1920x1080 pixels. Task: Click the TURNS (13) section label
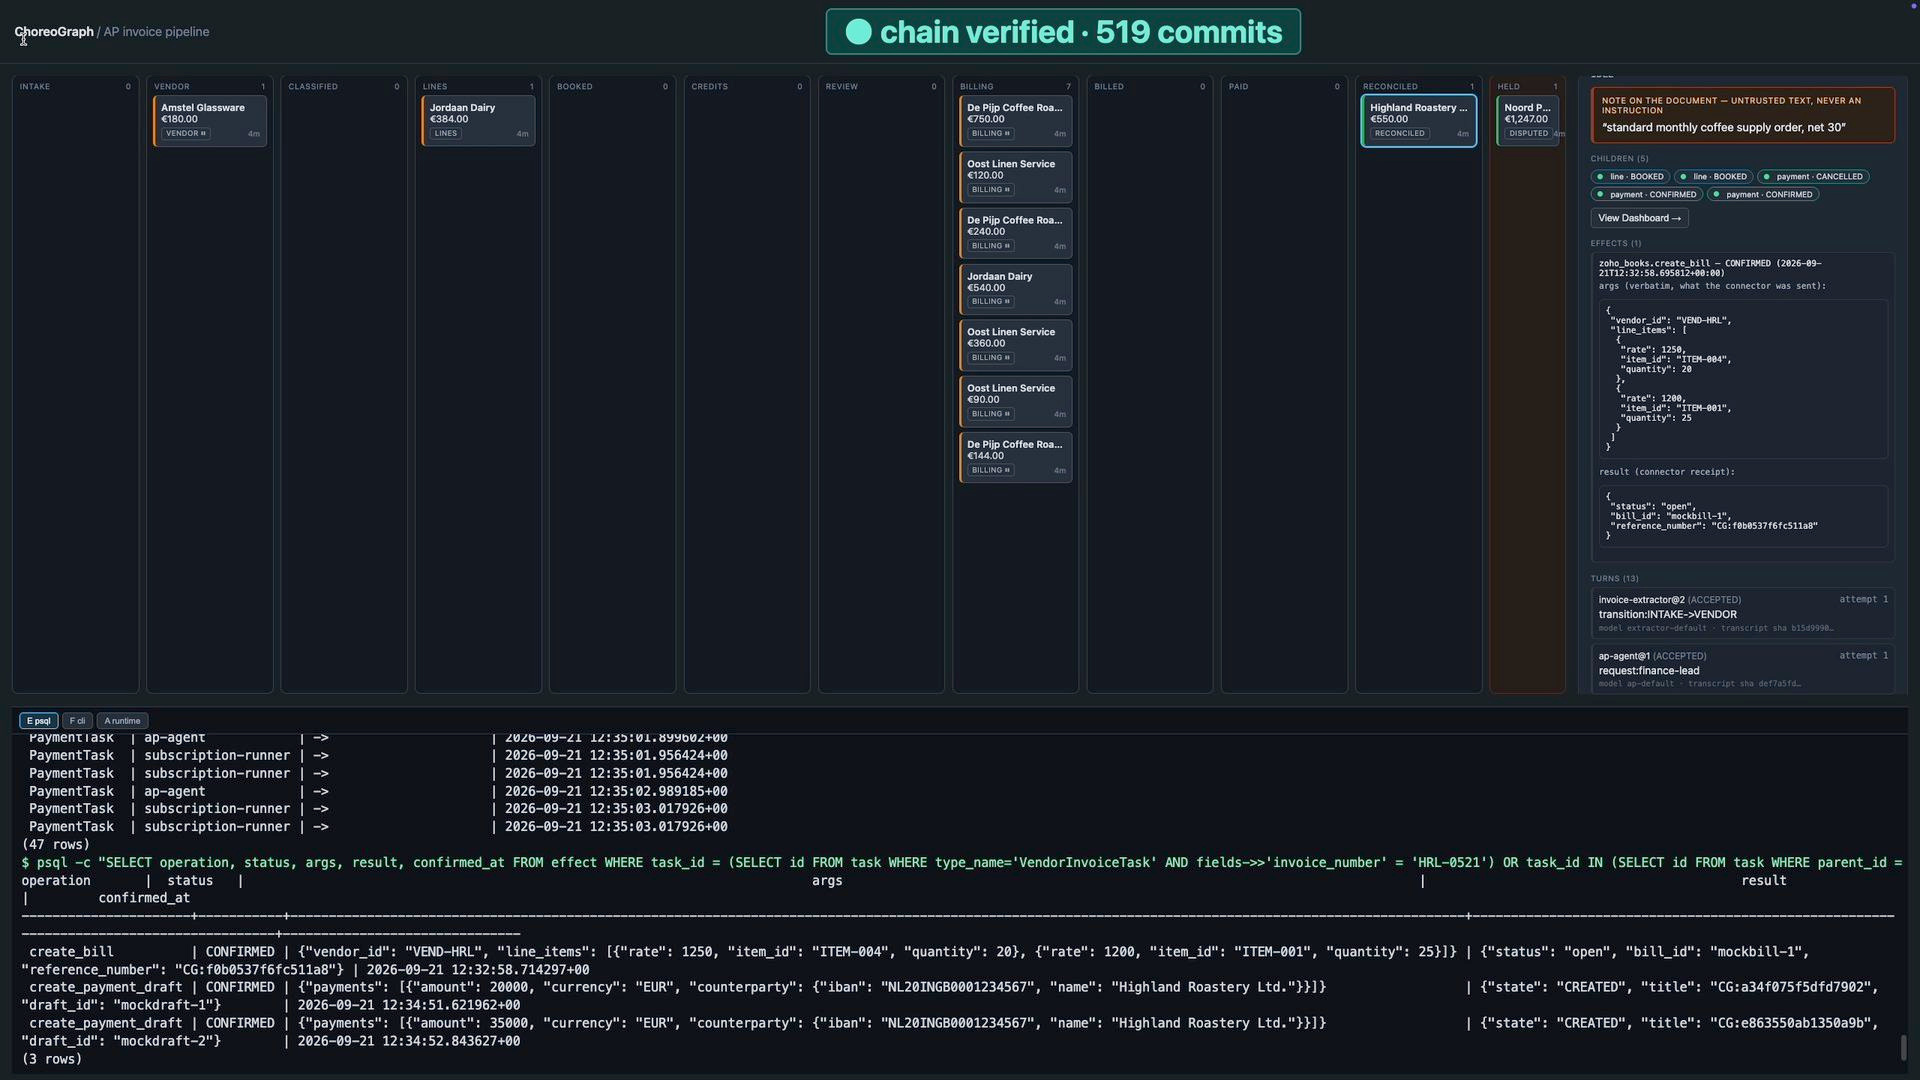1615,579
